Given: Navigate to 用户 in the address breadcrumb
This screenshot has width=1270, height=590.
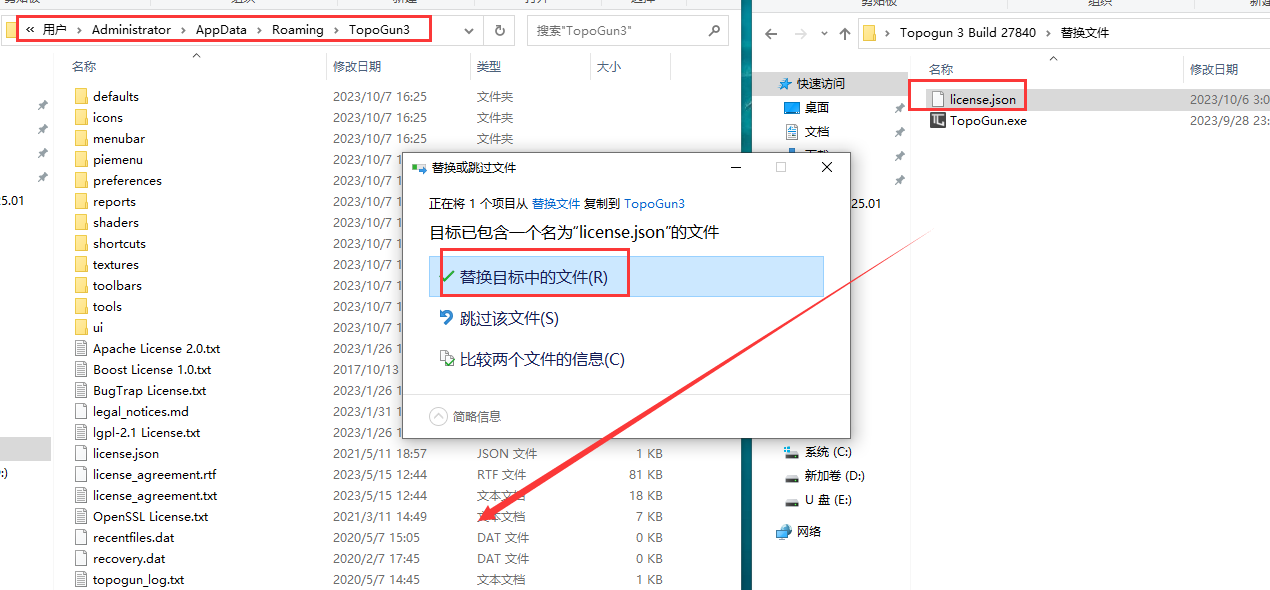Looking at the screenshot, I should (55, 29).
